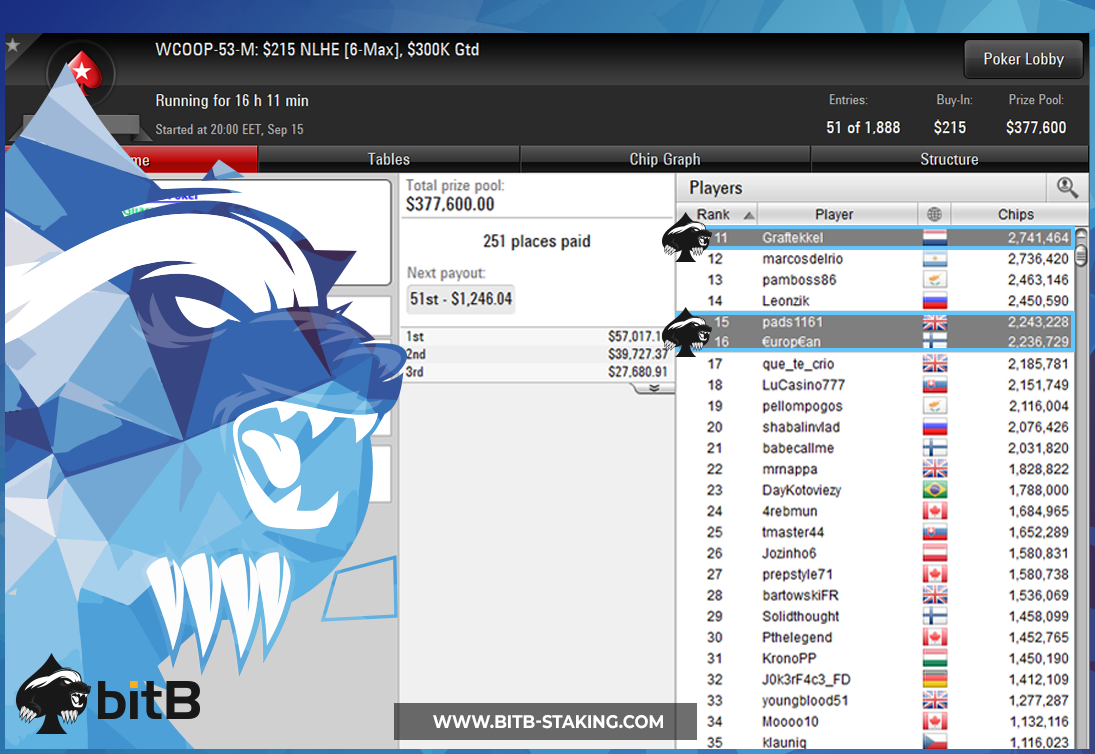Viewport: 1095px width, 754px height.
Task: Click entries count 51 of 1,888
Action: 863,128
